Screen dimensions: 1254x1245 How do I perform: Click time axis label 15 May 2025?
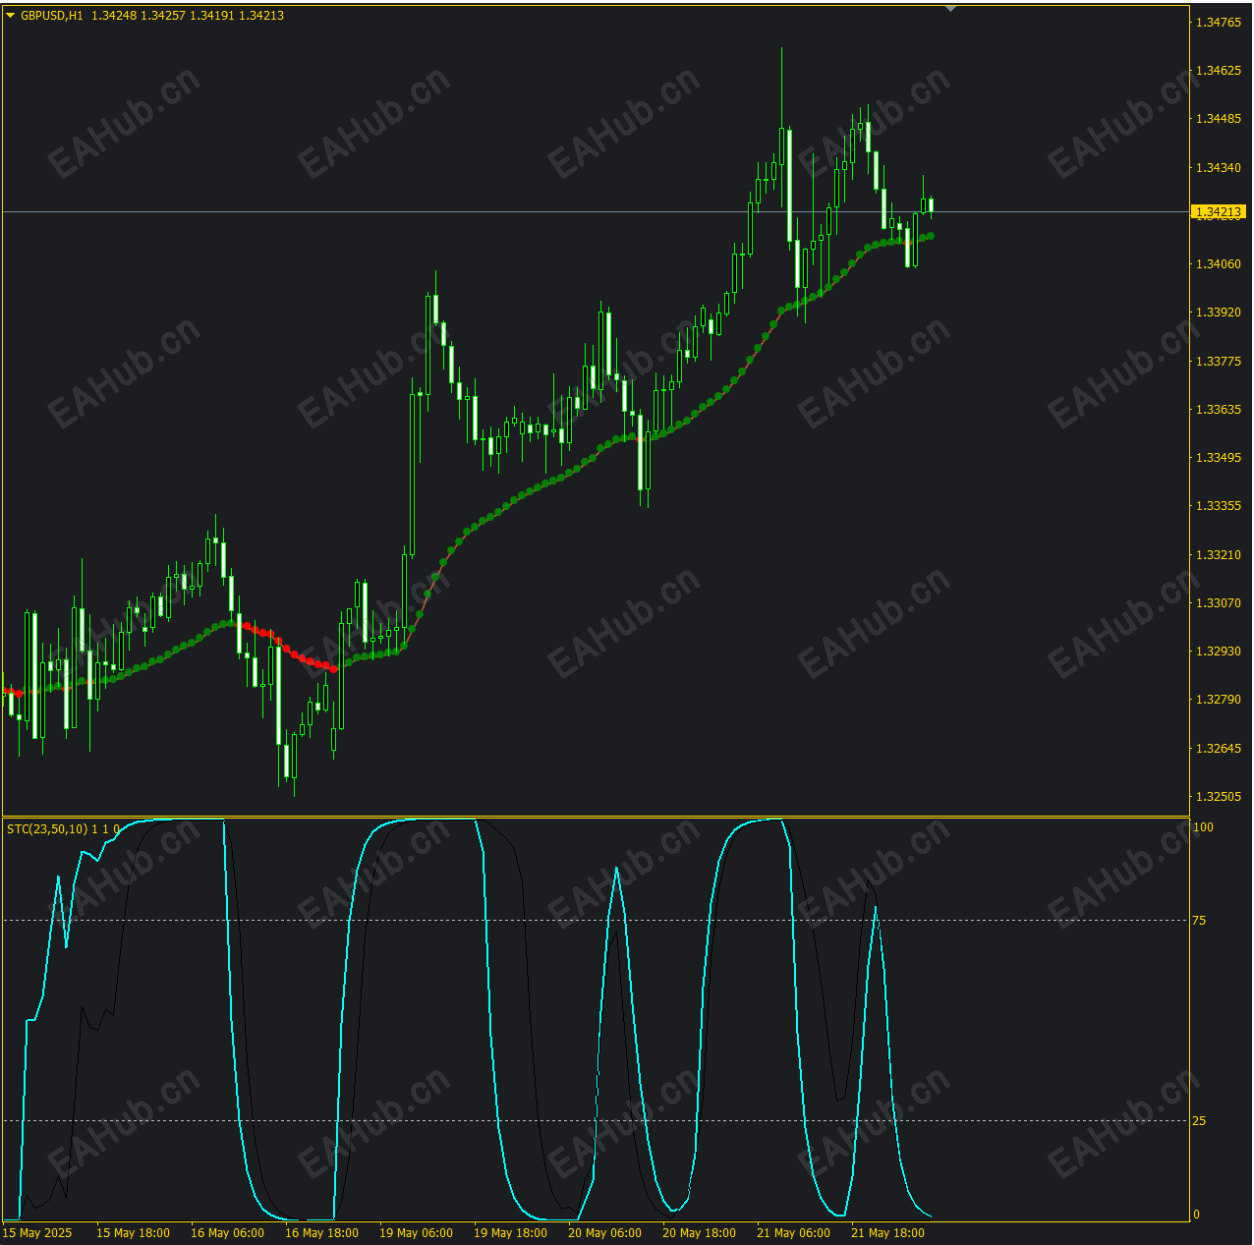tap(38, 1233)
